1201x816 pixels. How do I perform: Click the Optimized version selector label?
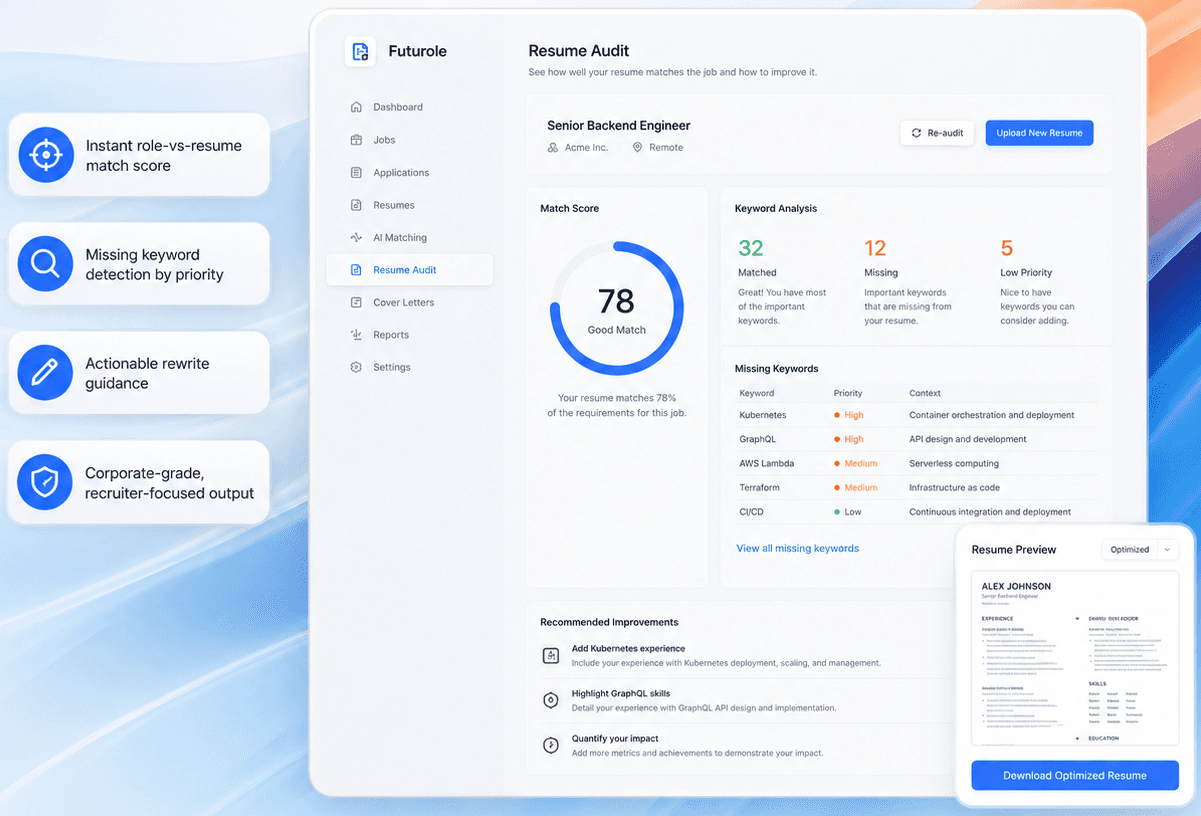tap(1130, 550)
